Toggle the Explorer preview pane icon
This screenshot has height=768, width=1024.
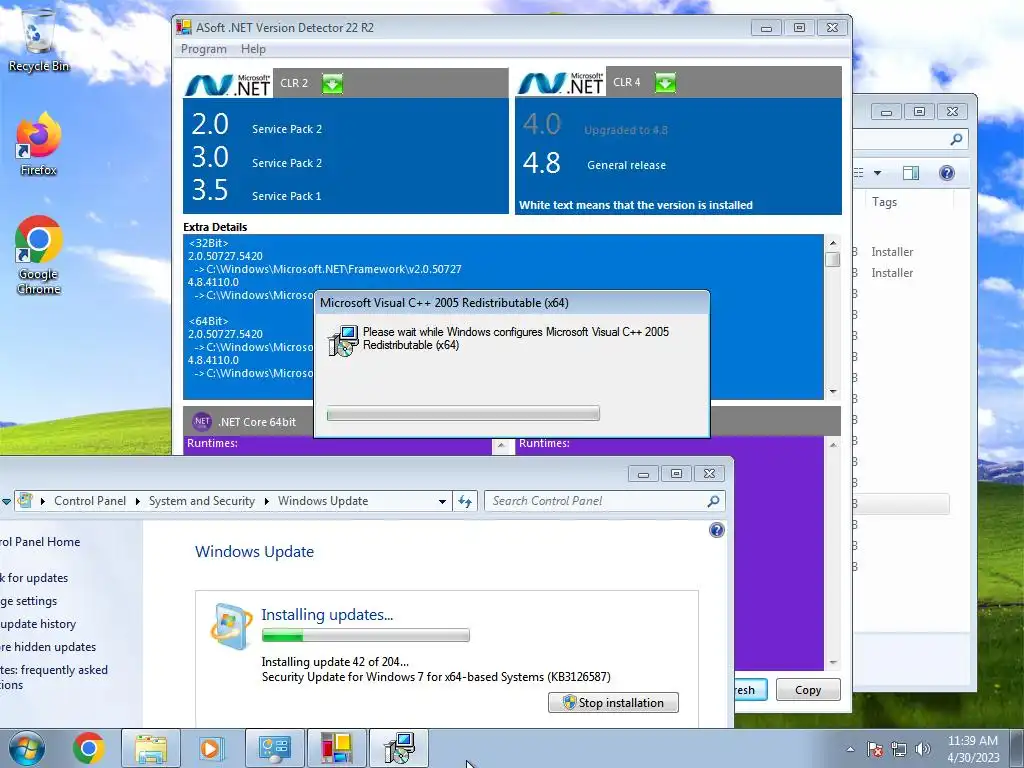(911, 173)
